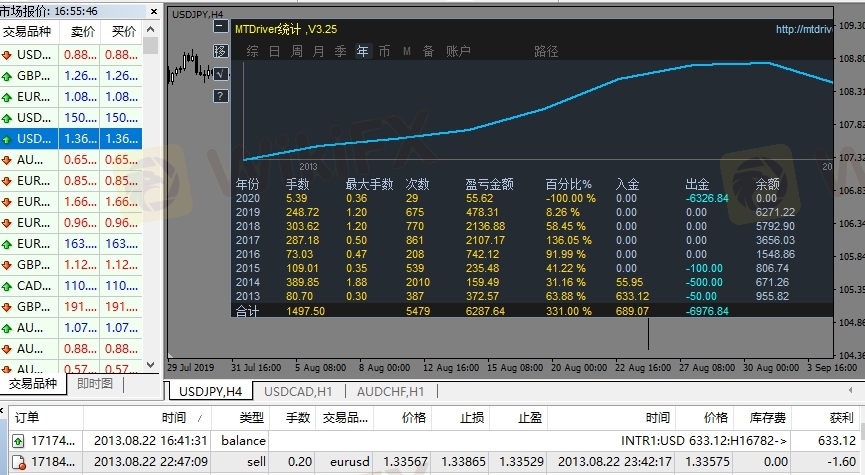Click the red down arrow of USD 0.88 row
The height and width of the screenshot is (475, 865).
[7, 55]
